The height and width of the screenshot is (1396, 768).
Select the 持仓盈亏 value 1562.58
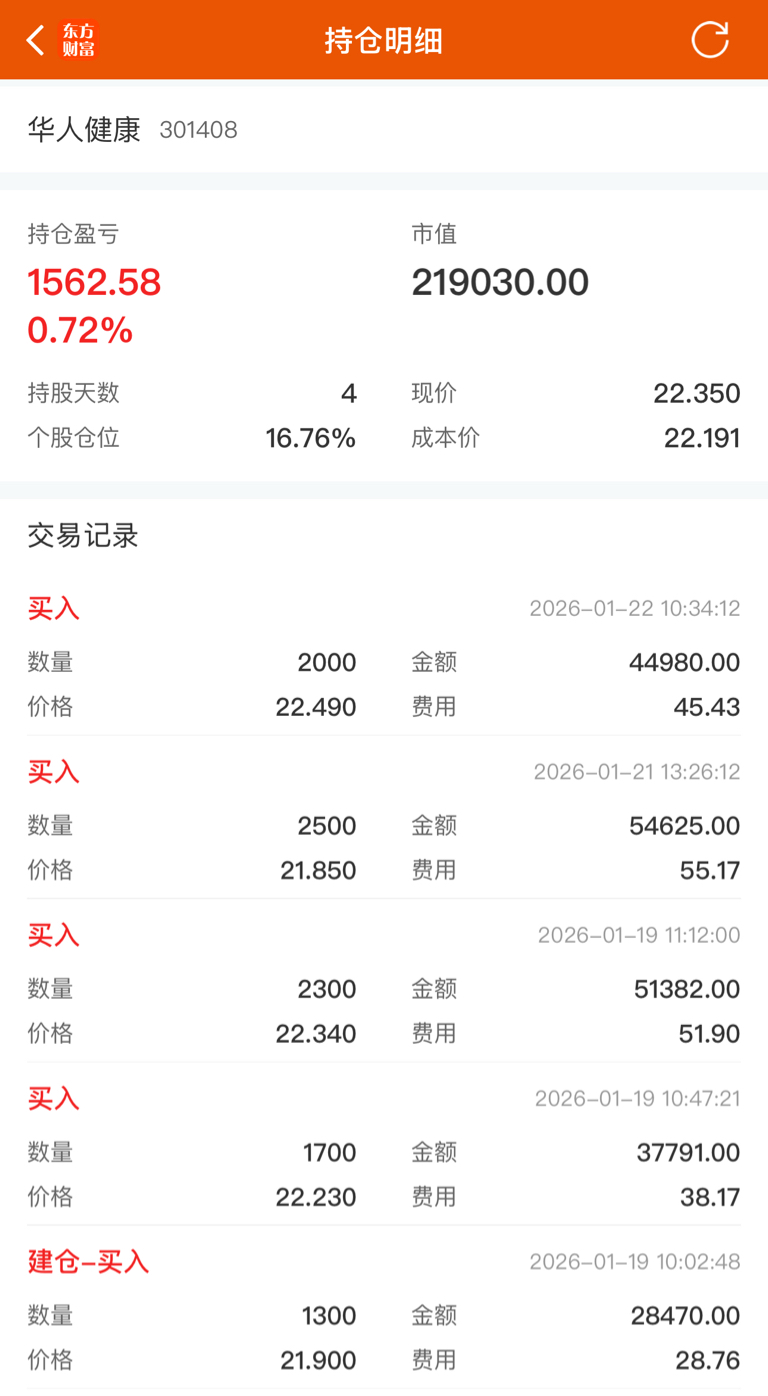coord(94,283)
